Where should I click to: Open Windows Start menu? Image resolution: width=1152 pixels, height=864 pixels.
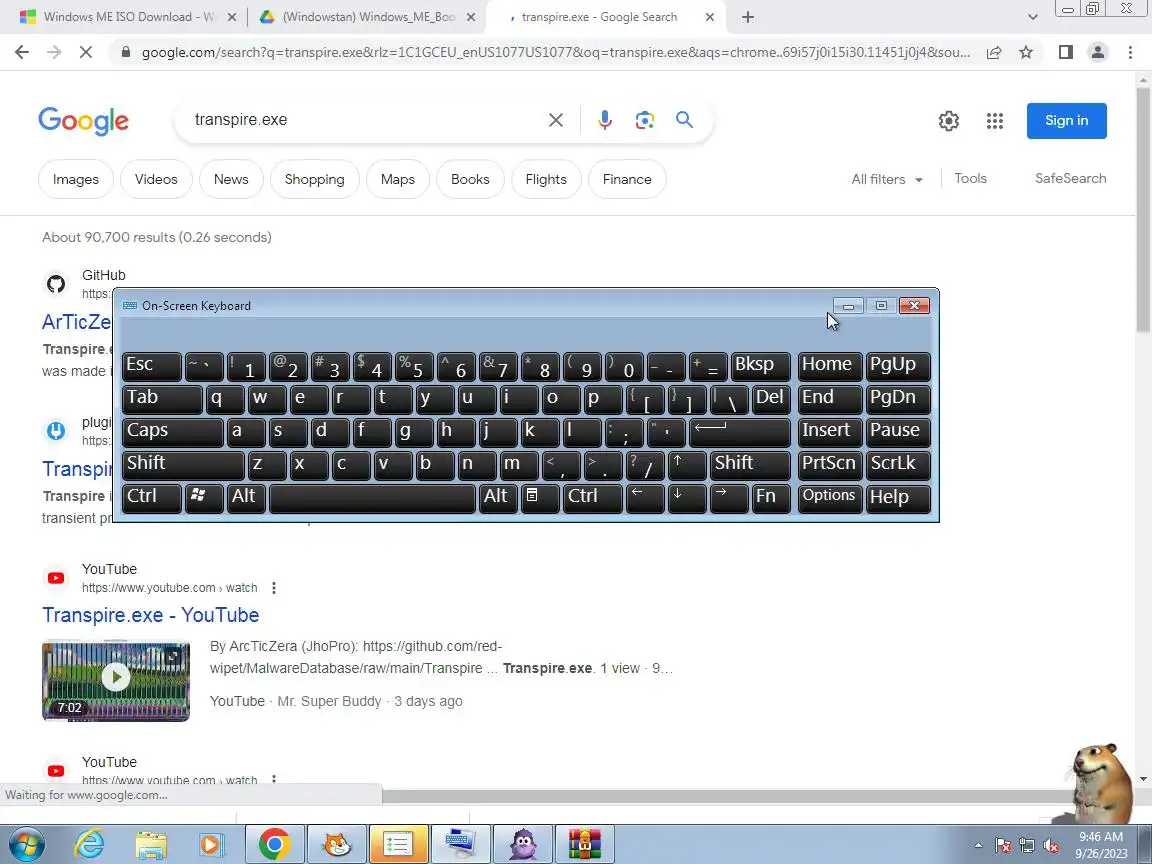(x=26, y=844)
